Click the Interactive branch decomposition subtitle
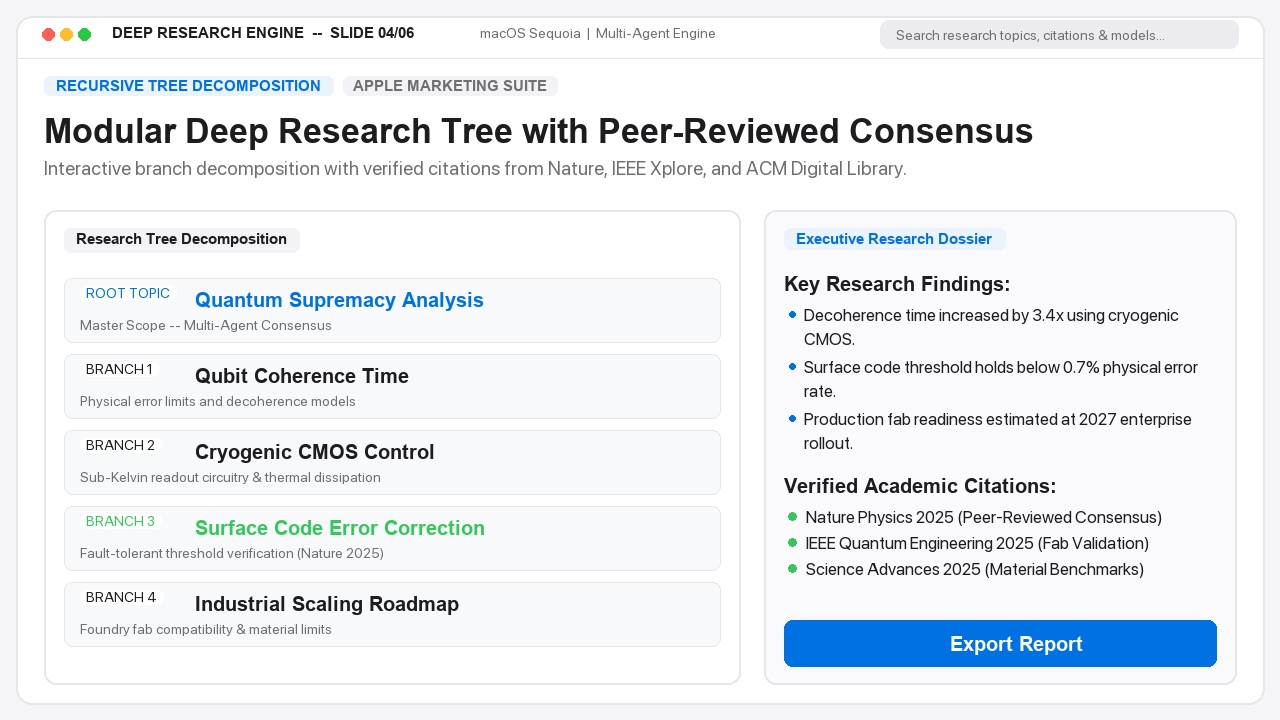Screen dimensions: 1280x720 (x=475, y=169)
